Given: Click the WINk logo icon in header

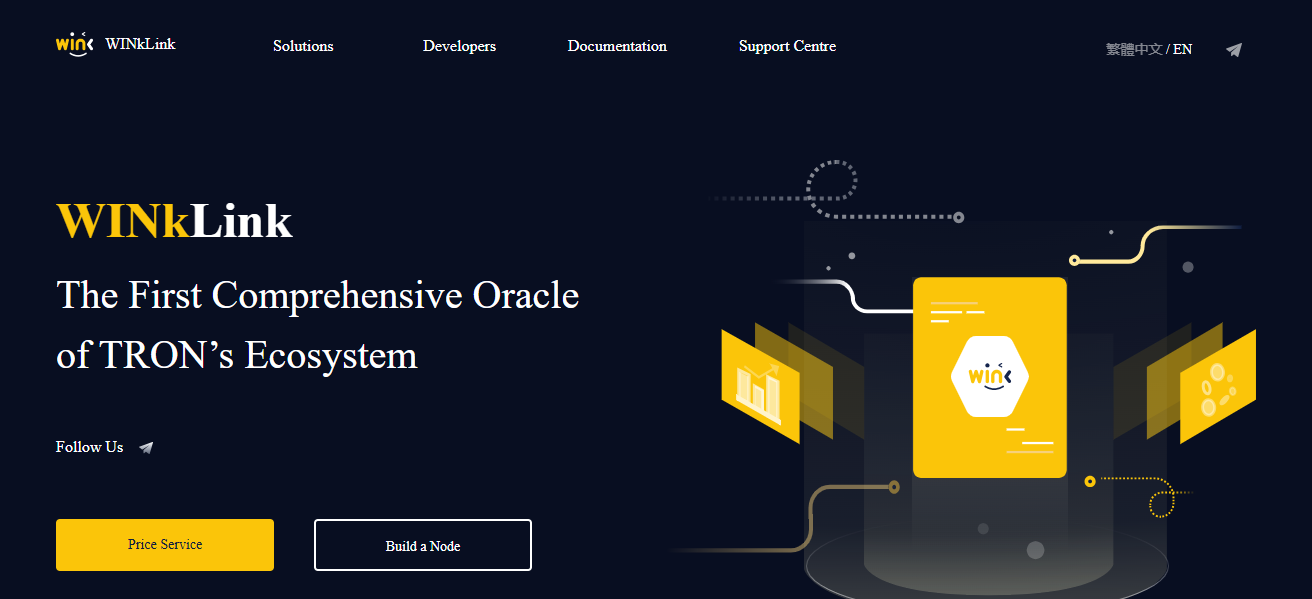Looking at the screenshot, I should pos(75,44).
